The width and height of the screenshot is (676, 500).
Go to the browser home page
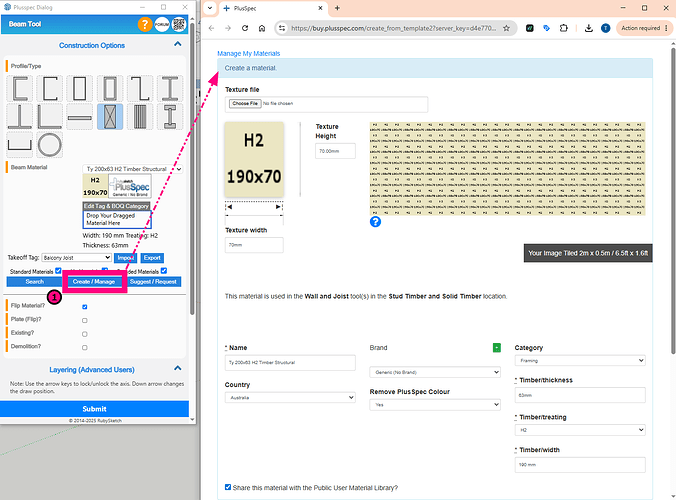[262, 28]
